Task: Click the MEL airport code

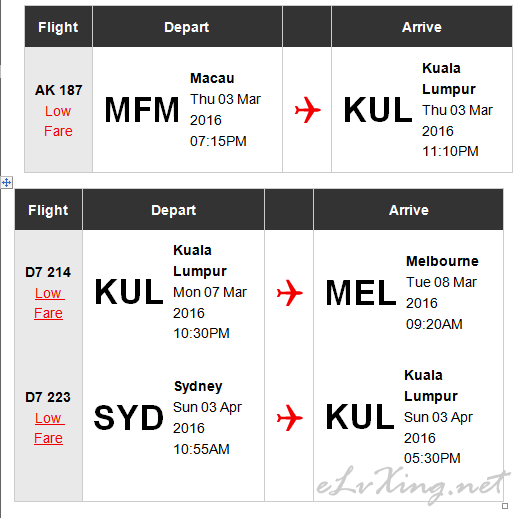Action: point(361,293)
